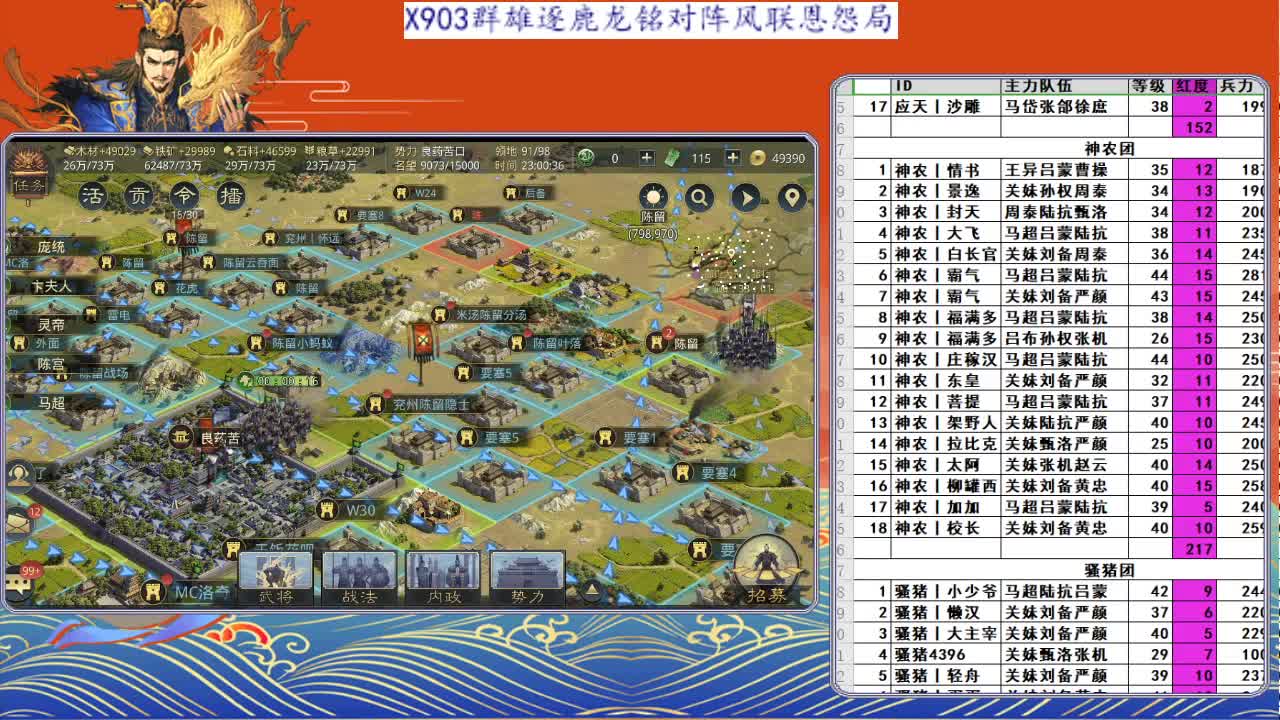
Task: Click the 陈留小蚂蚁 marker
Action: (x=292, y=343)
